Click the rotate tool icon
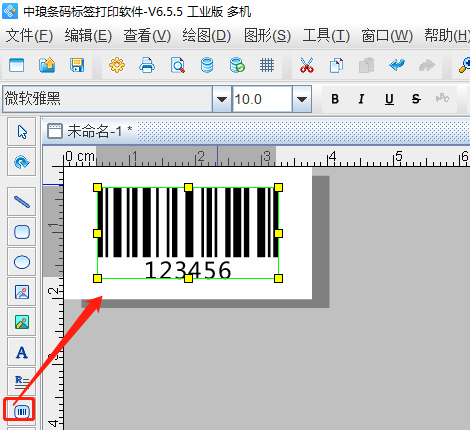The height and width of the screenshot is (430, 470). [x=22, y=162]
